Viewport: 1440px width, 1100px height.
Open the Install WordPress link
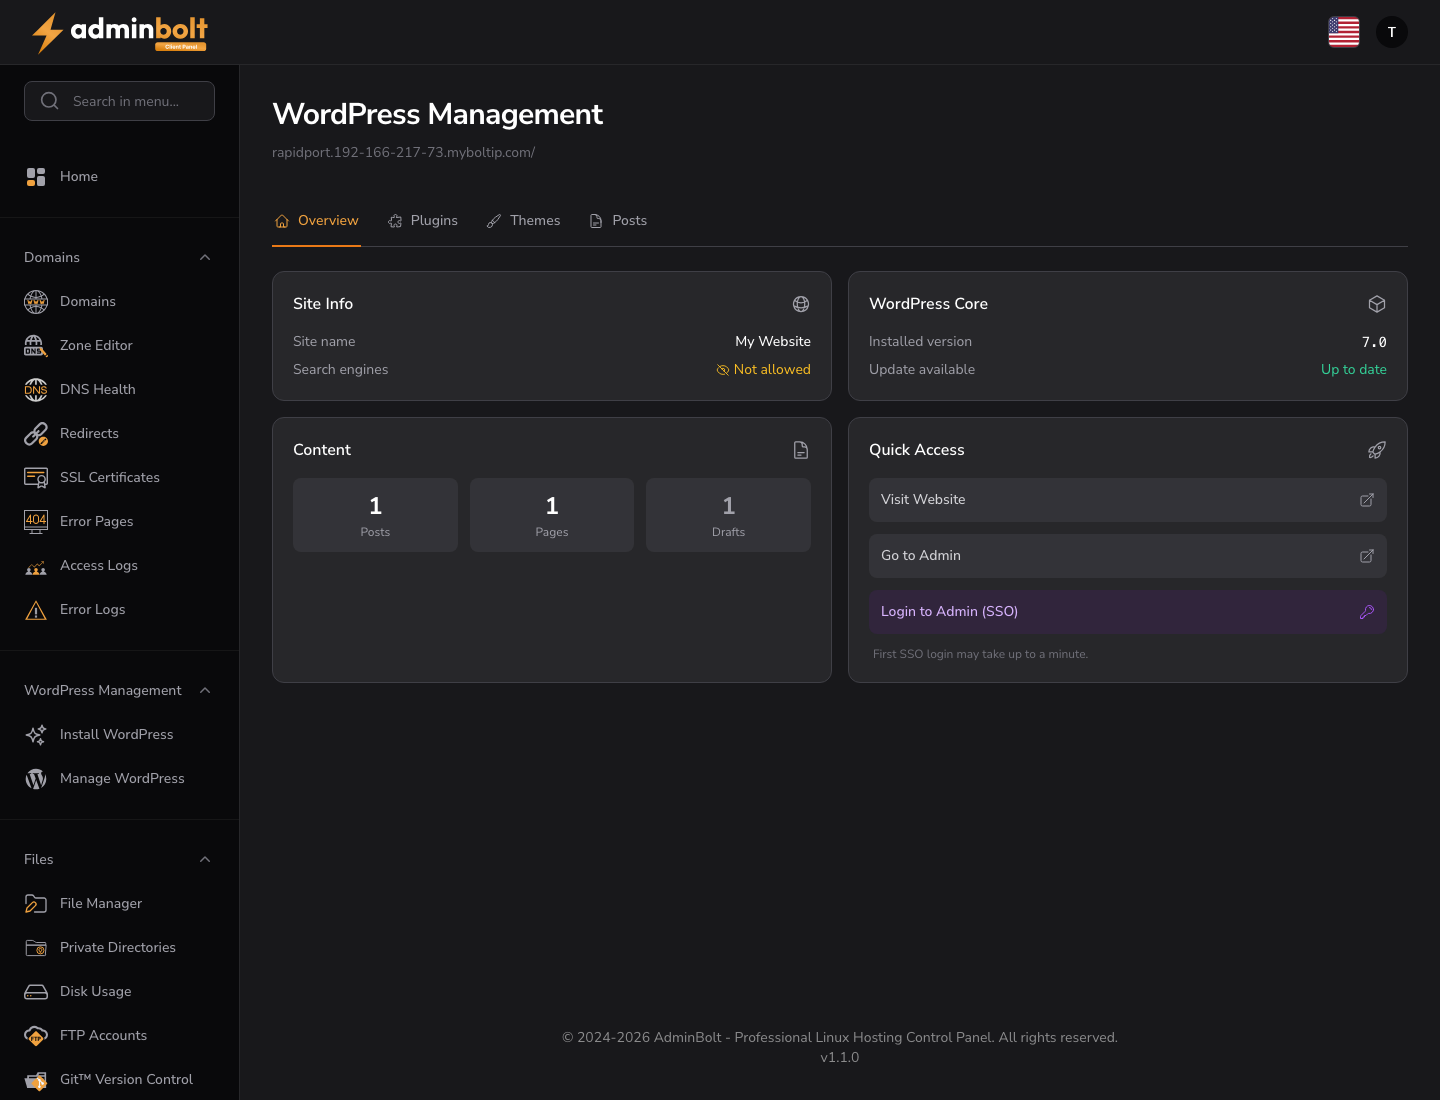119,734
